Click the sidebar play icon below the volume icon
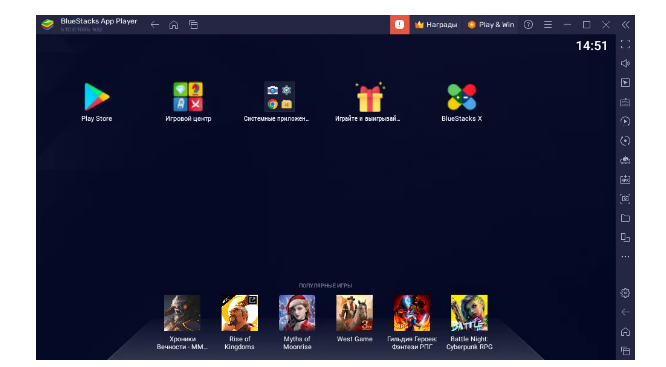Screen dimensions: 666x367 (x=625, y=82)
